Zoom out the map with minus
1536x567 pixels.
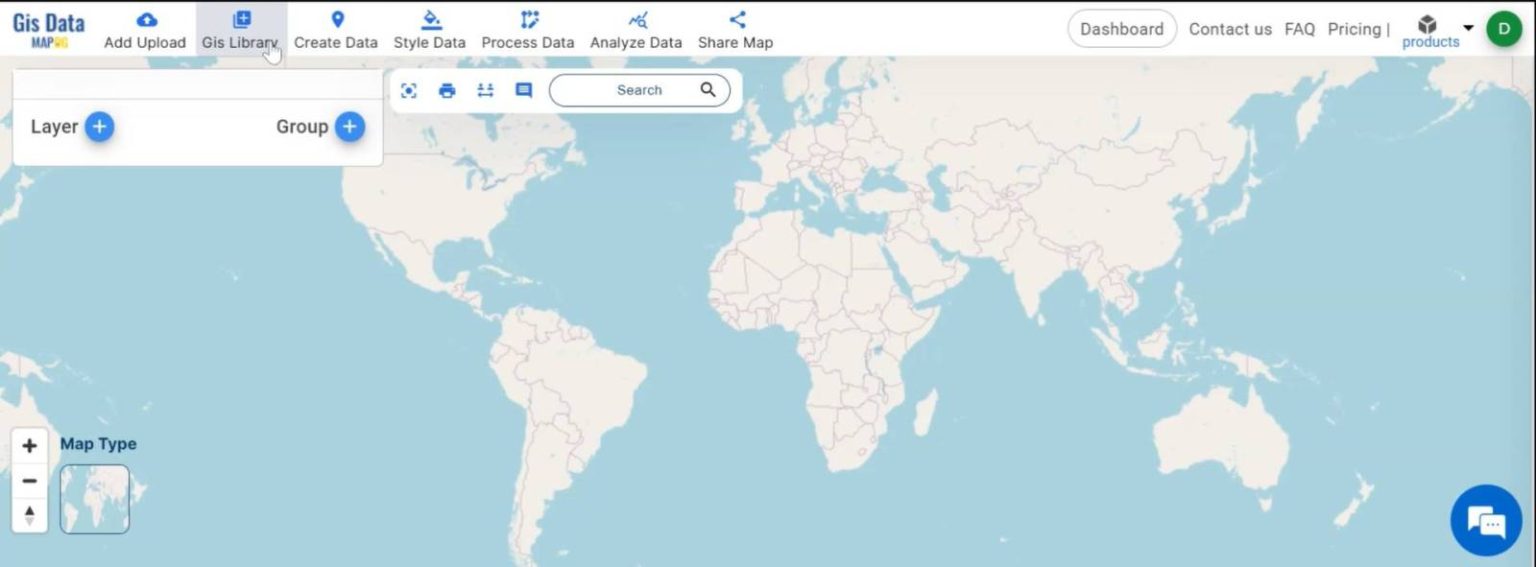pos(30,481)
